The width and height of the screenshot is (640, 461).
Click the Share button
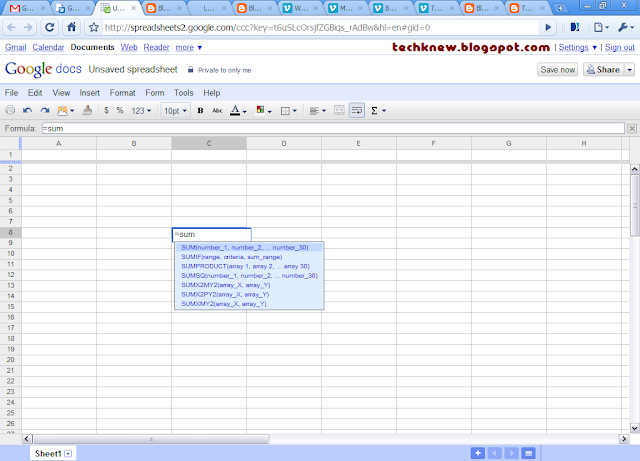pos(603,70)
